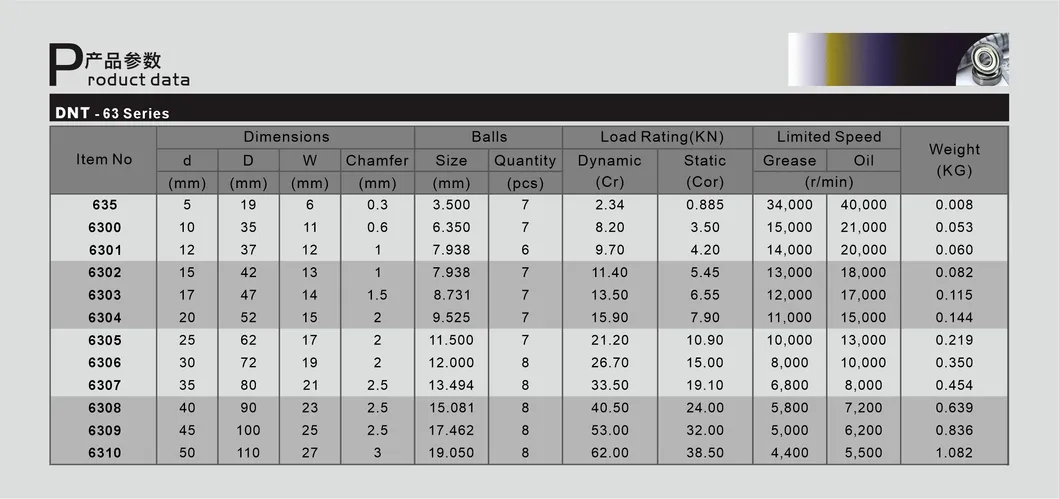Click static load value 7.90
1059x499 pixels.
(705, 317)
